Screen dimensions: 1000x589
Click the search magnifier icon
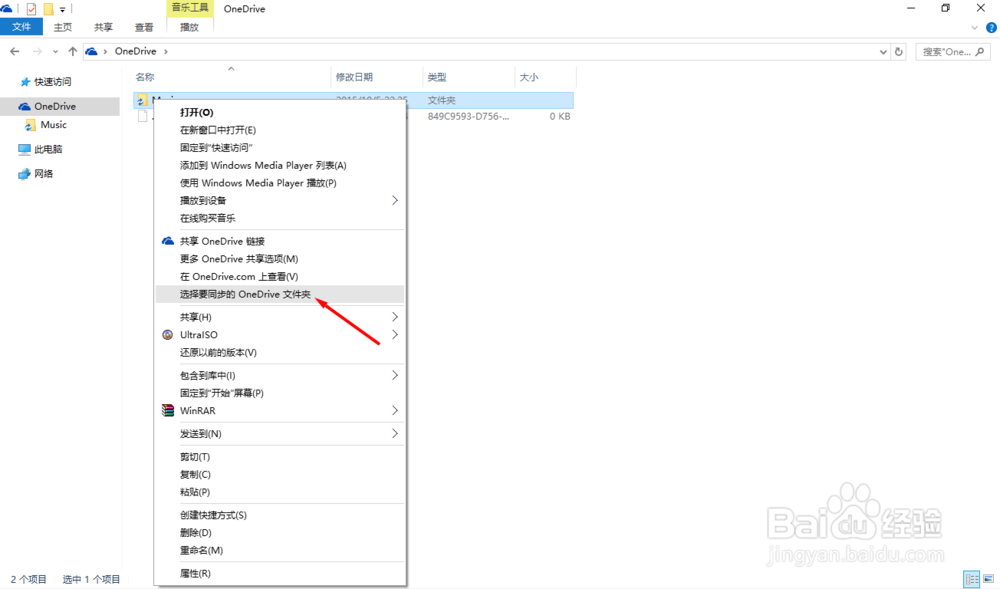(980, 52)
